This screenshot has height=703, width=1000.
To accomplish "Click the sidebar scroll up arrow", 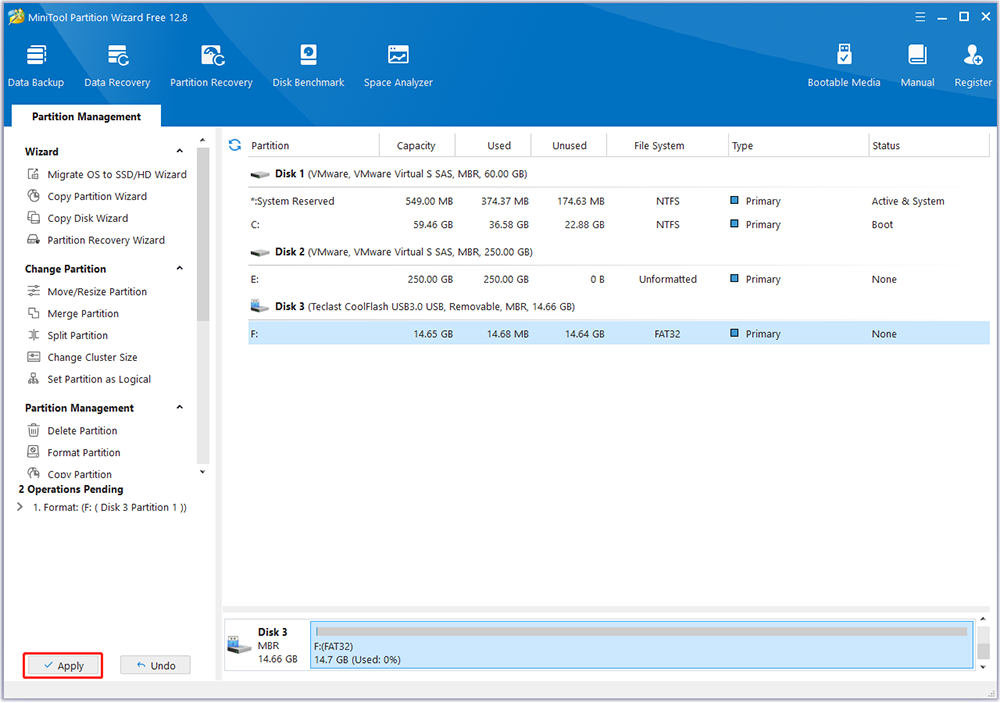I will pos(203,140).
